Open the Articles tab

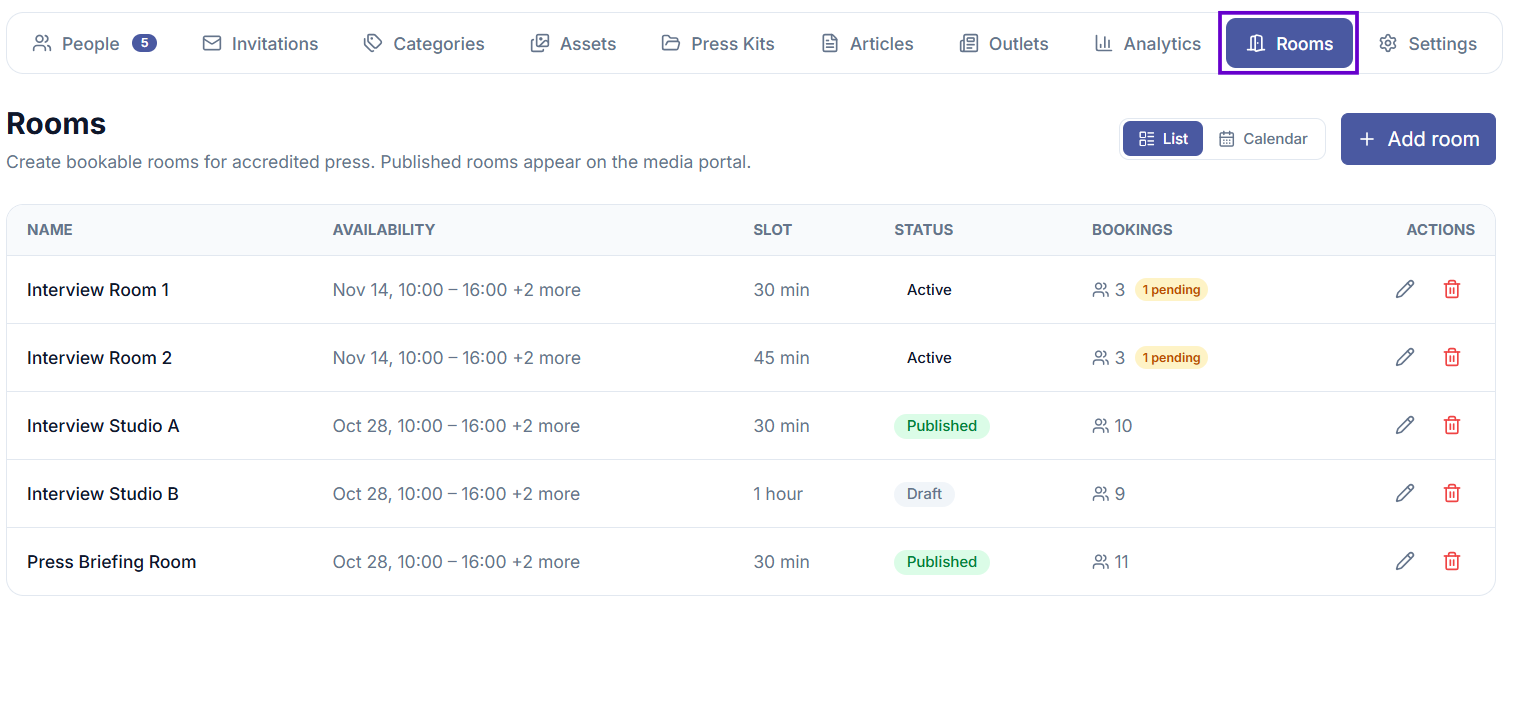click(867, 43)
